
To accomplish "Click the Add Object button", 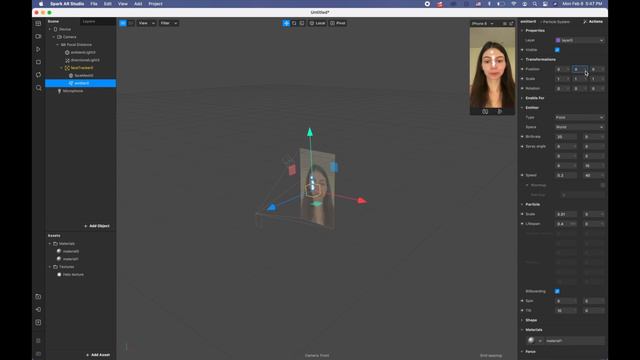I will pyautogui.click(x=97, y=226).
